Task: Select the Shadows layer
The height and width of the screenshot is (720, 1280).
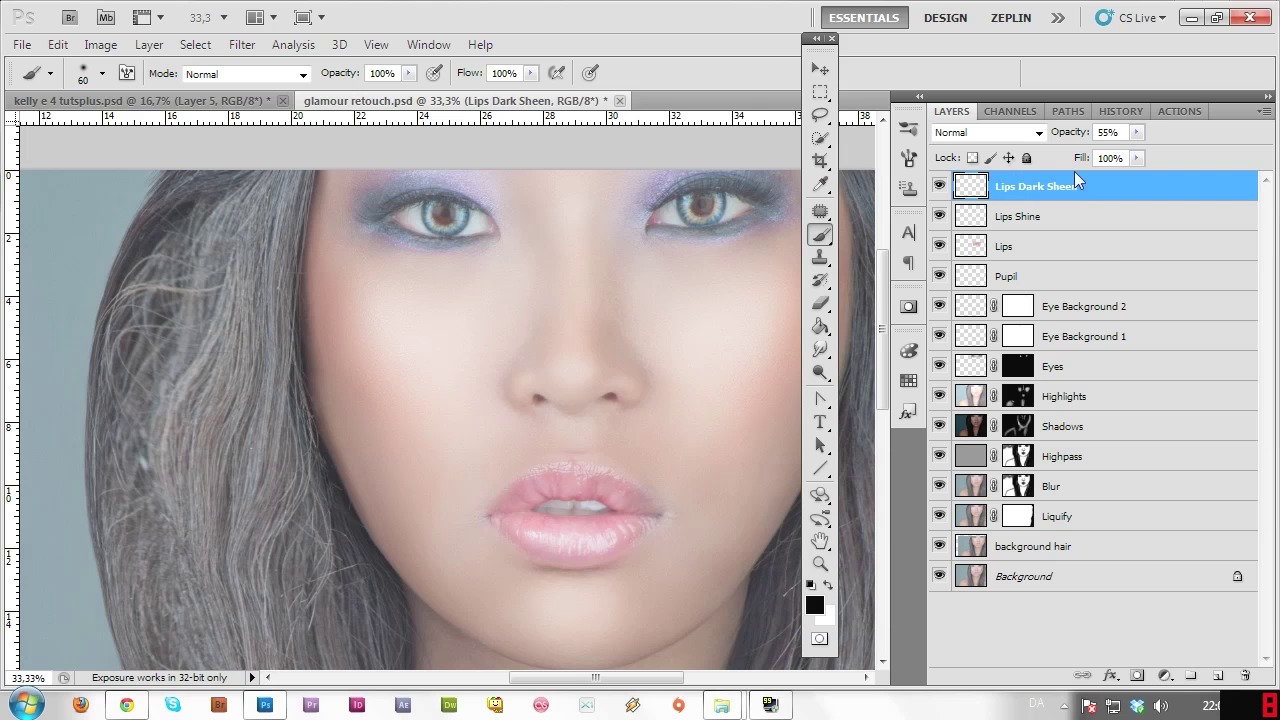Action: pos(1062,426)
